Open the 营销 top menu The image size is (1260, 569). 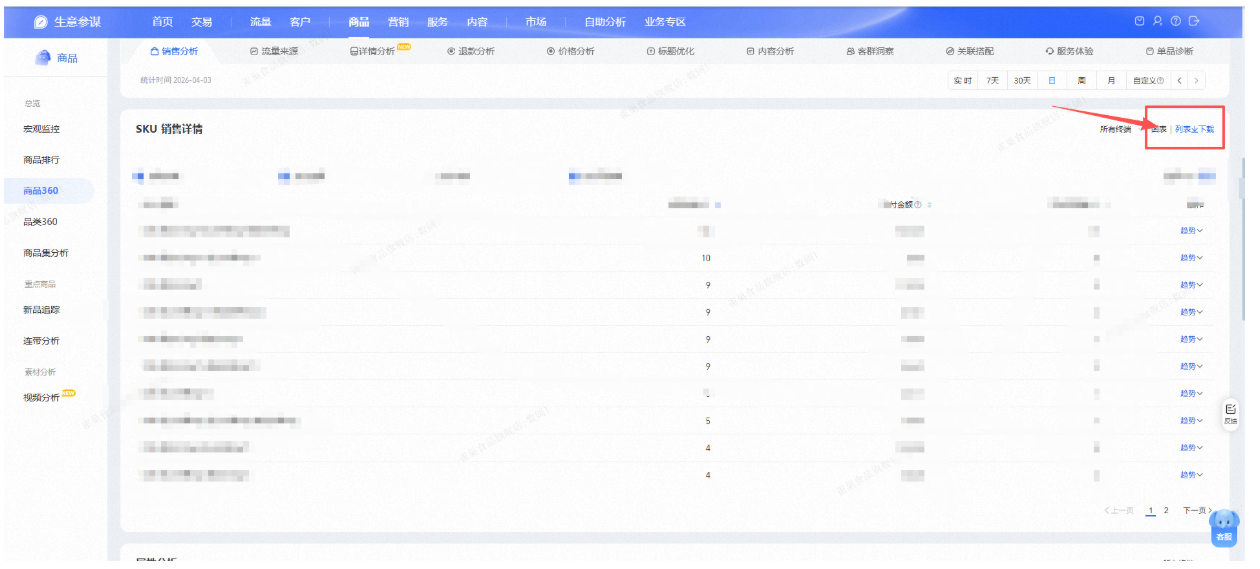tap(398, 22)
